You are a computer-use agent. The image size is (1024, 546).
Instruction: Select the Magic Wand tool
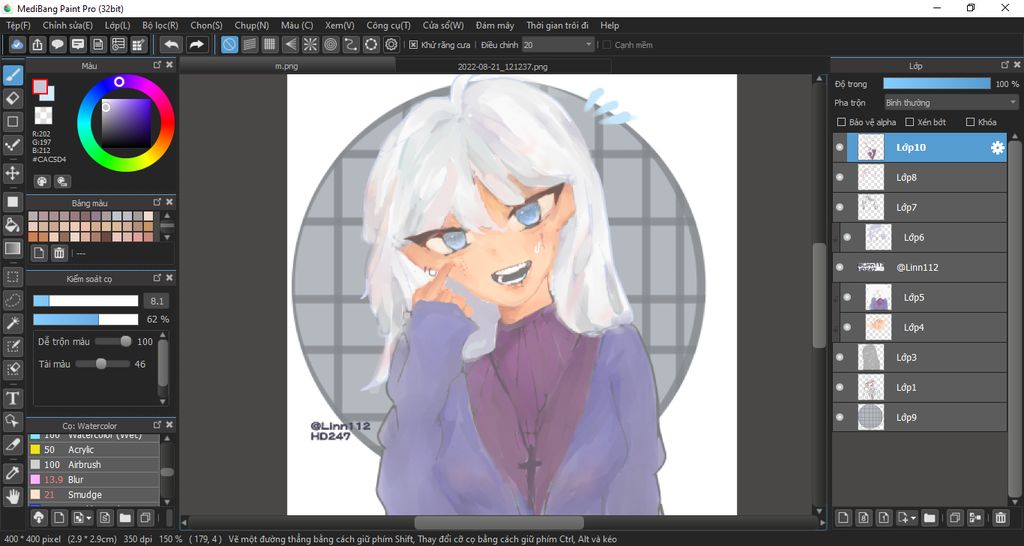tap(12, 323)
